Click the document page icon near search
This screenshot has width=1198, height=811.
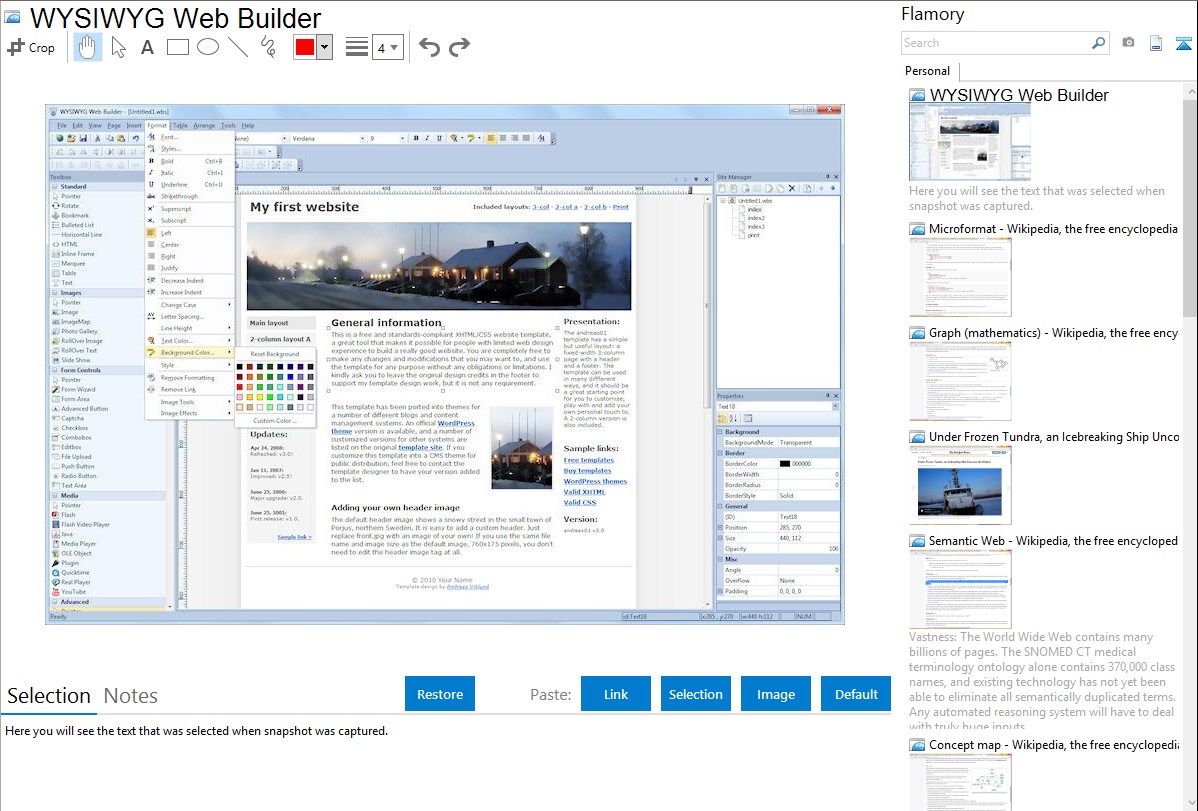click(x=1156, y=43)
